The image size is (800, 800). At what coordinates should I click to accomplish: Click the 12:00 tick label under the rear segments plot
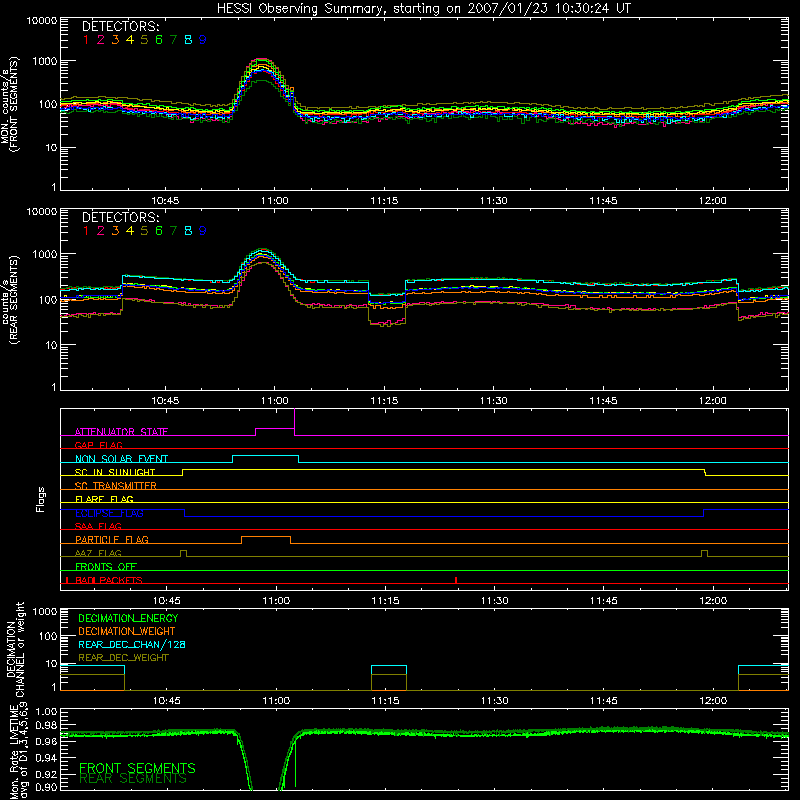point(712,401)
